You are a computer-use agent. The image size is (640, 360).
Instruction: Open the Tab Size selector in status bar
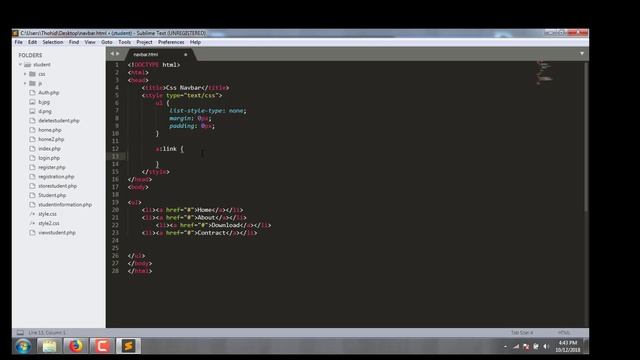tap(522, 333)
